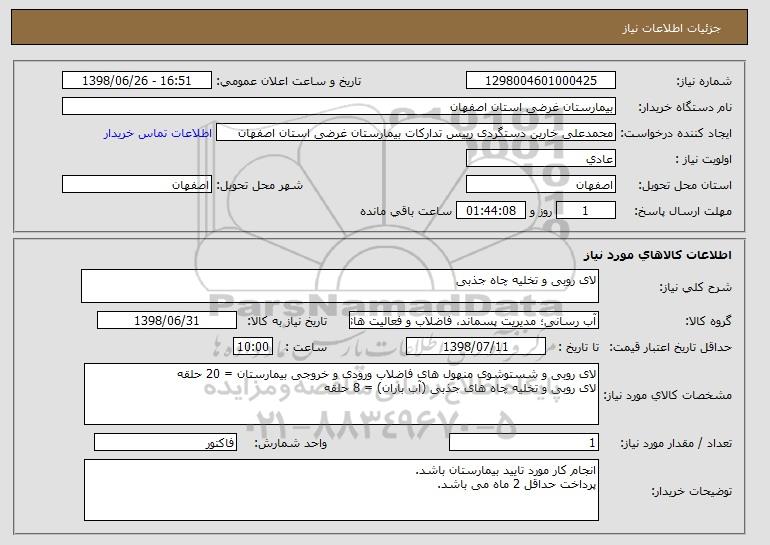Click the remaining days field showing 1
Screen dimensions: 770x545
point(585,211)
